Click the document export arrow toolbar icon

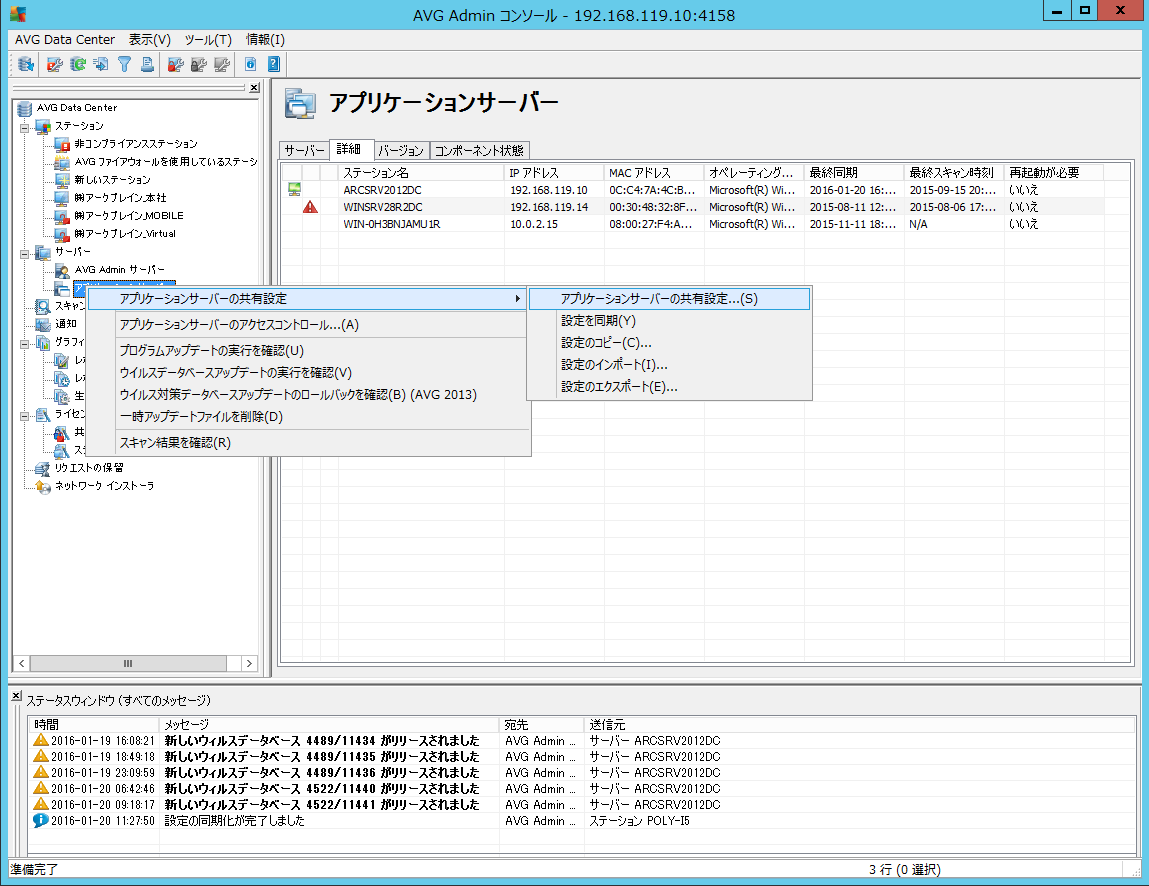pos(101,64)
